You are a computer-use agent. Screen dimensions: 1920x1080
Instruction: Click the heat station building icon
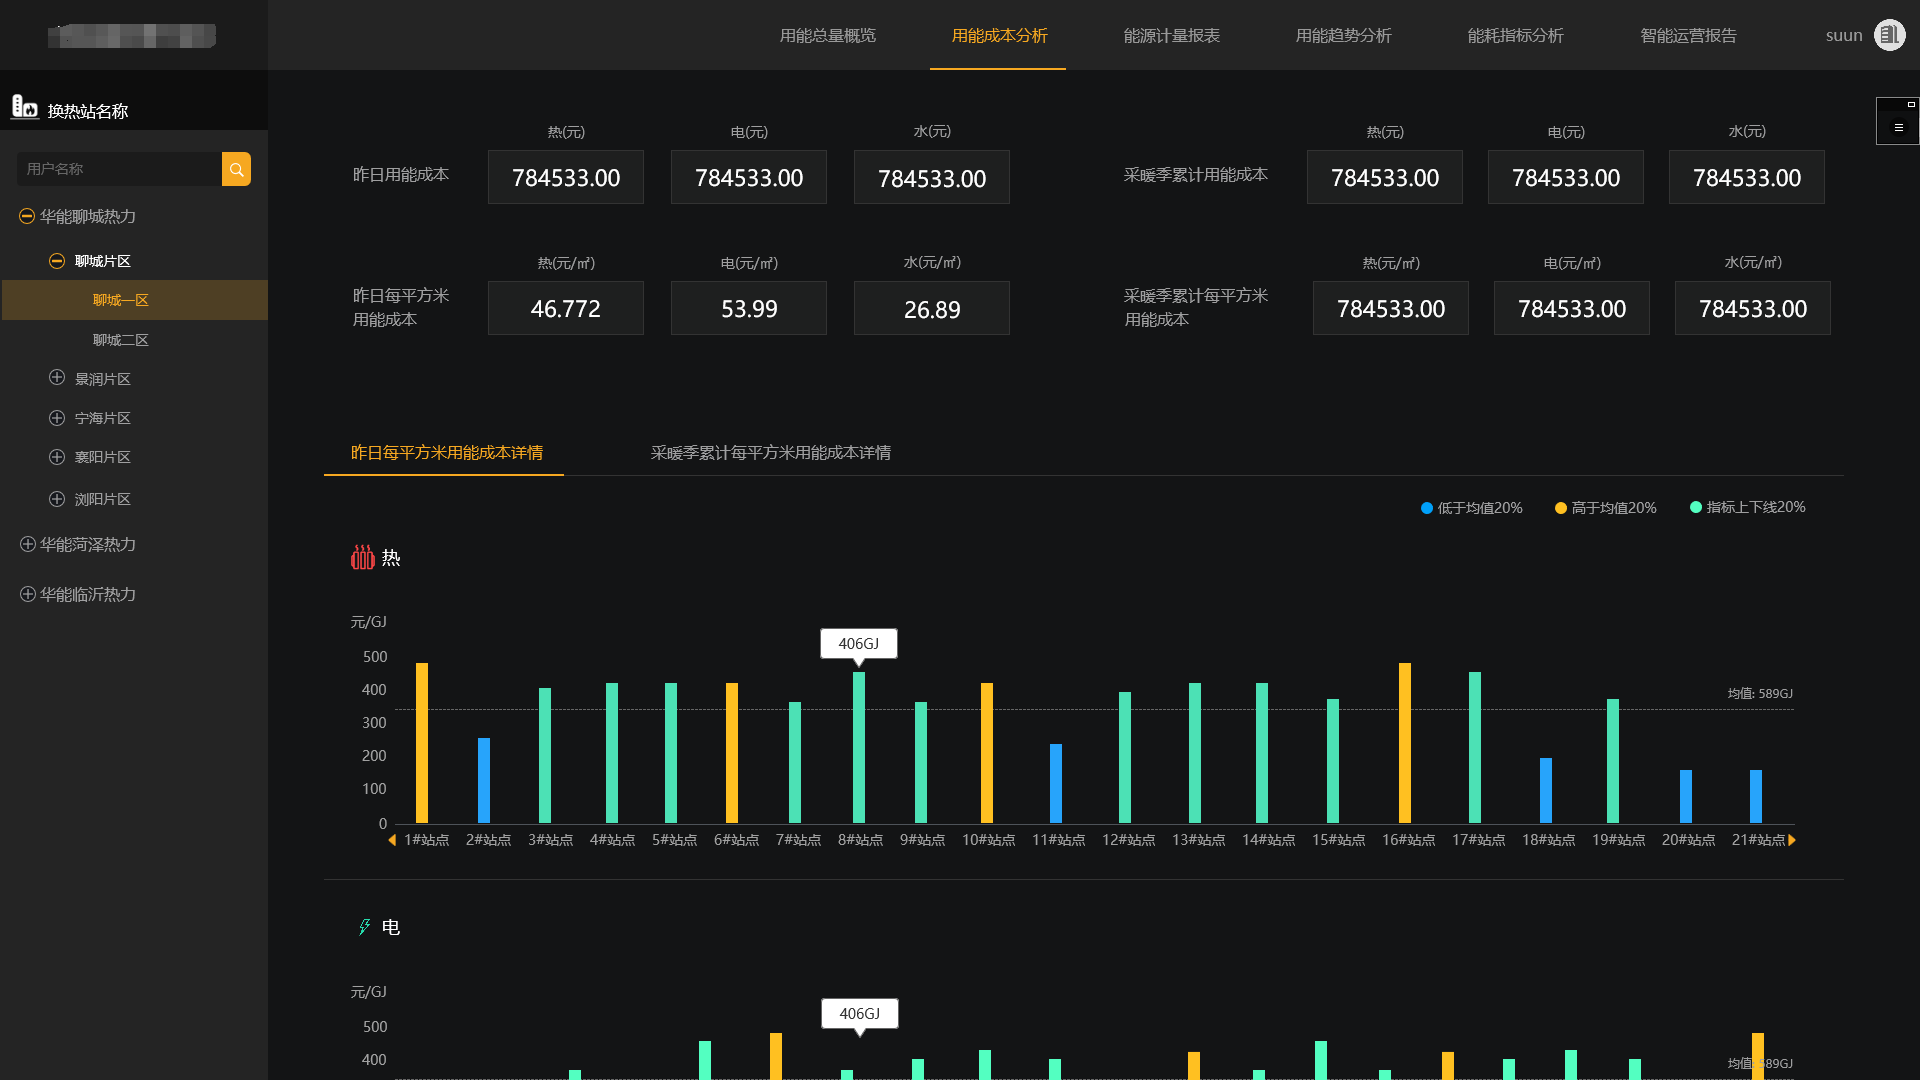click(x=24, y=106)
